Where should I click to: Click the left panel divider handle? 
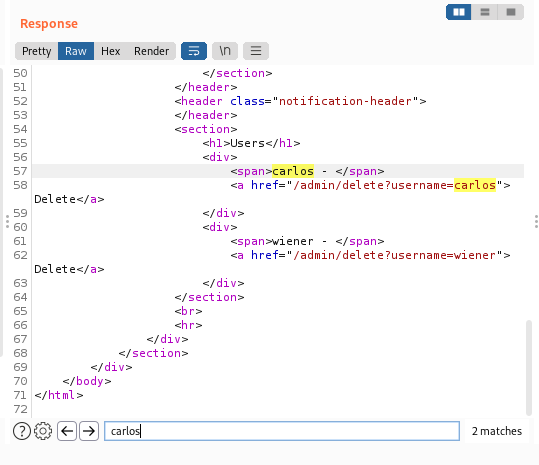[7, 222]
